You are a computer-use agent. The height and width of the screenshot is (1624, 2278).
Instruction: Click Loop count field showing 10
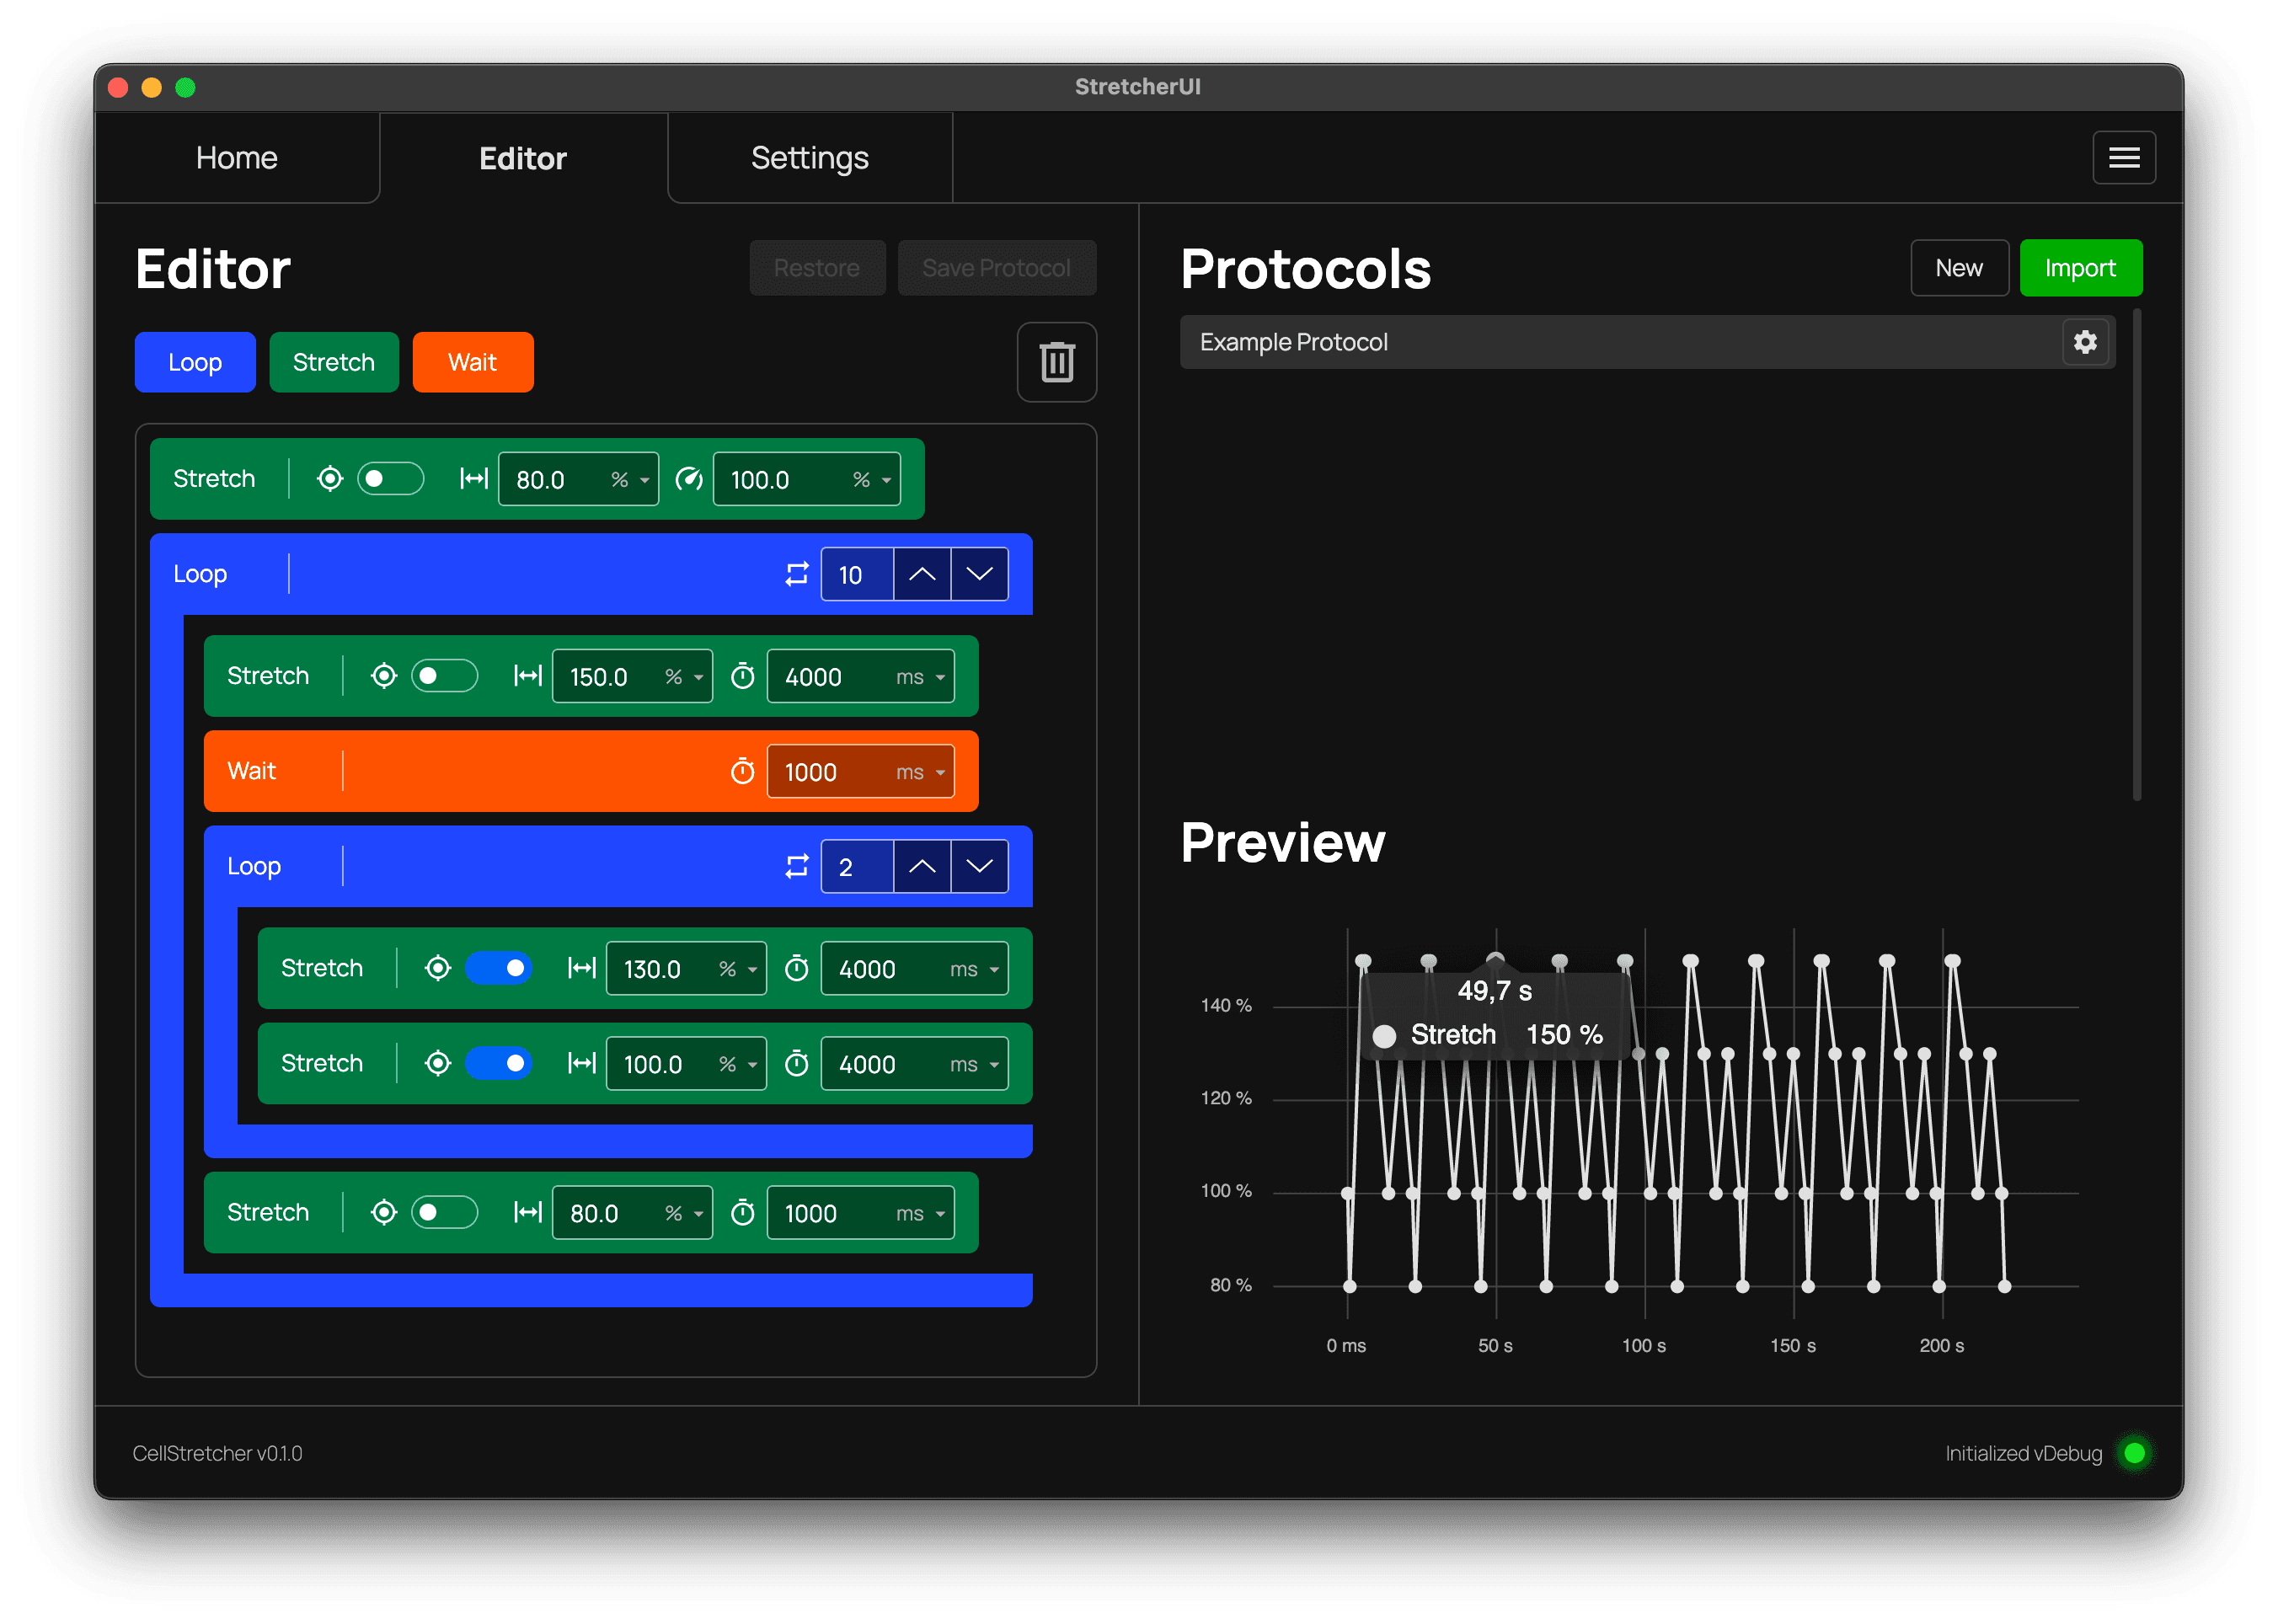(857, 574)
